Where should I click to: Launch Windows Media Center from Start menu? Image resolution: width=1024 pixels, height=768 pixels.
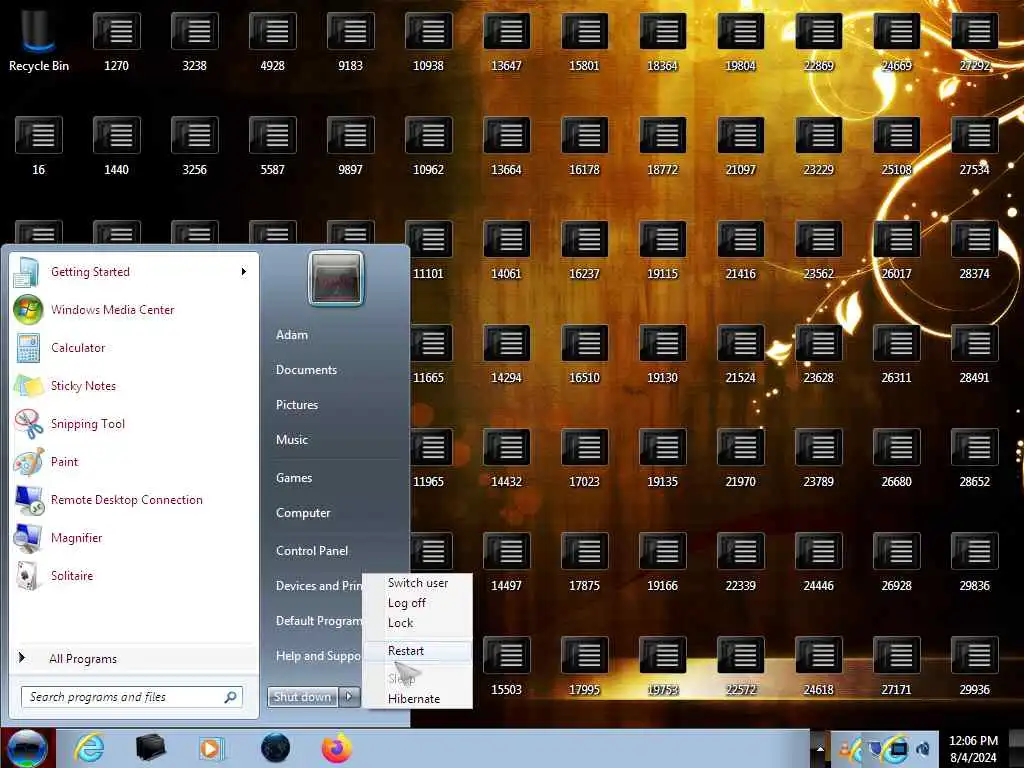(x=134, y=310)
